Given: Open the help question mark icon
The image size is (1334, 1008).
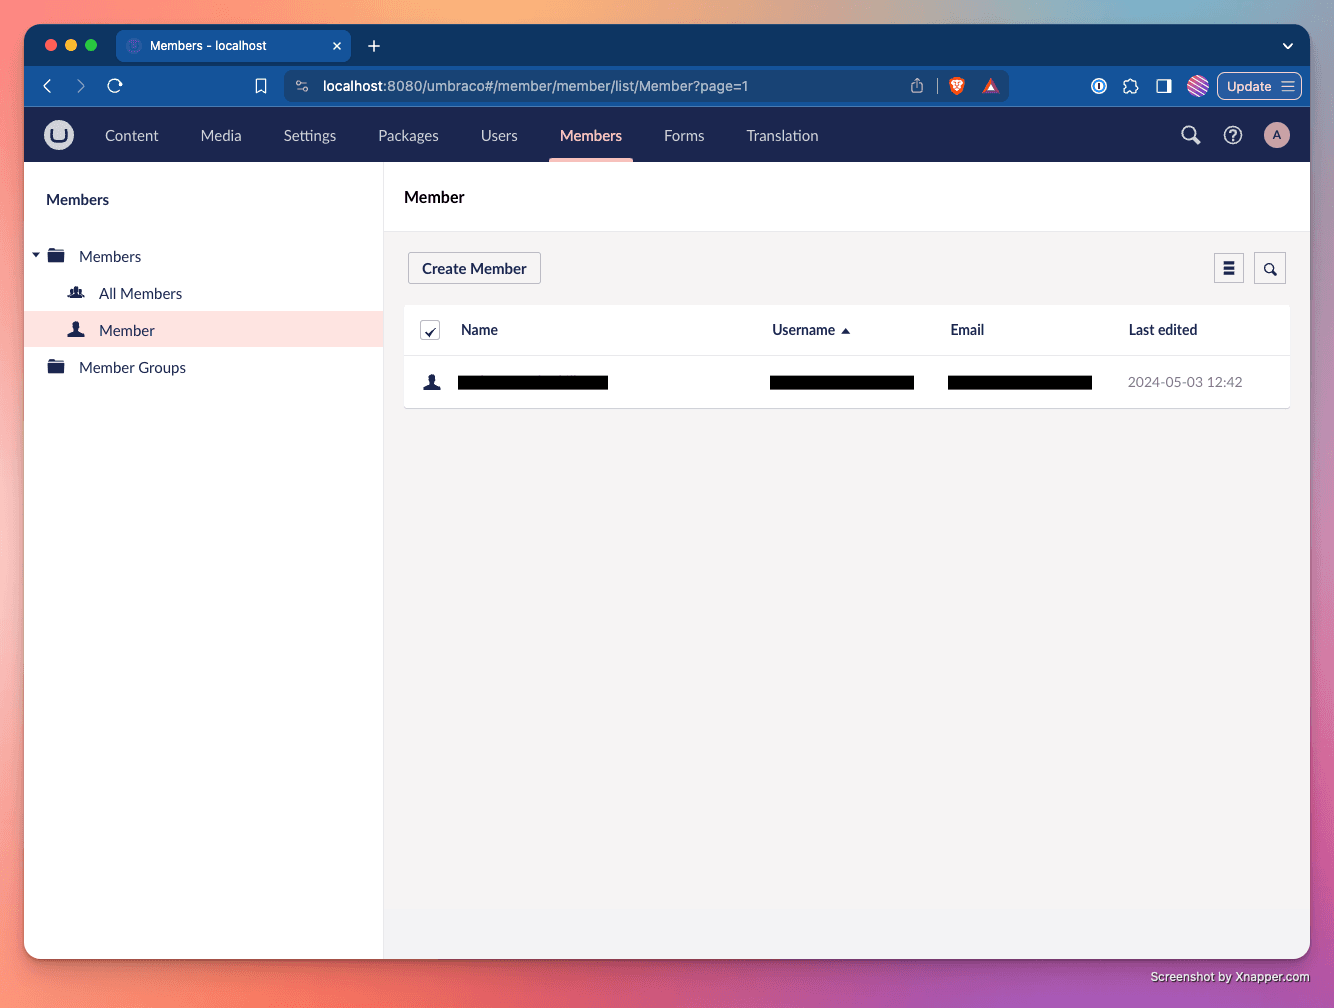Looking at the screenshot, I should click(1232, 134).
